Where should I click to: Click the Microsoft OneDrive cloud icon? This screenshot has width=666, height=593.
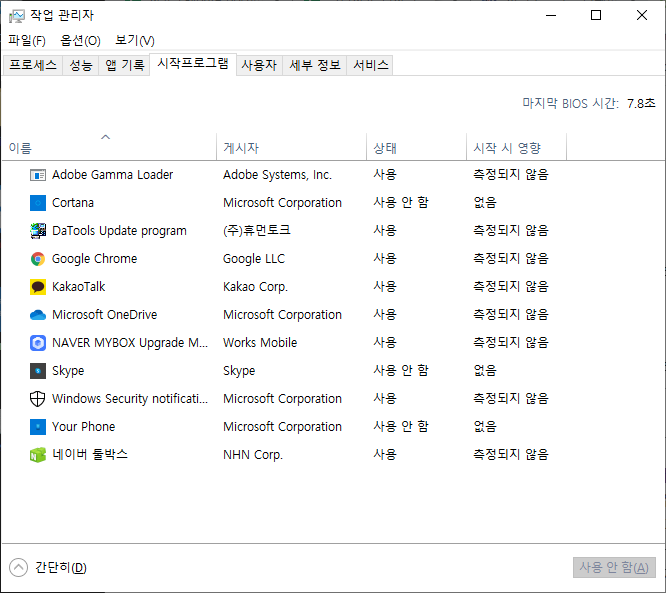[x=38, y=315]
